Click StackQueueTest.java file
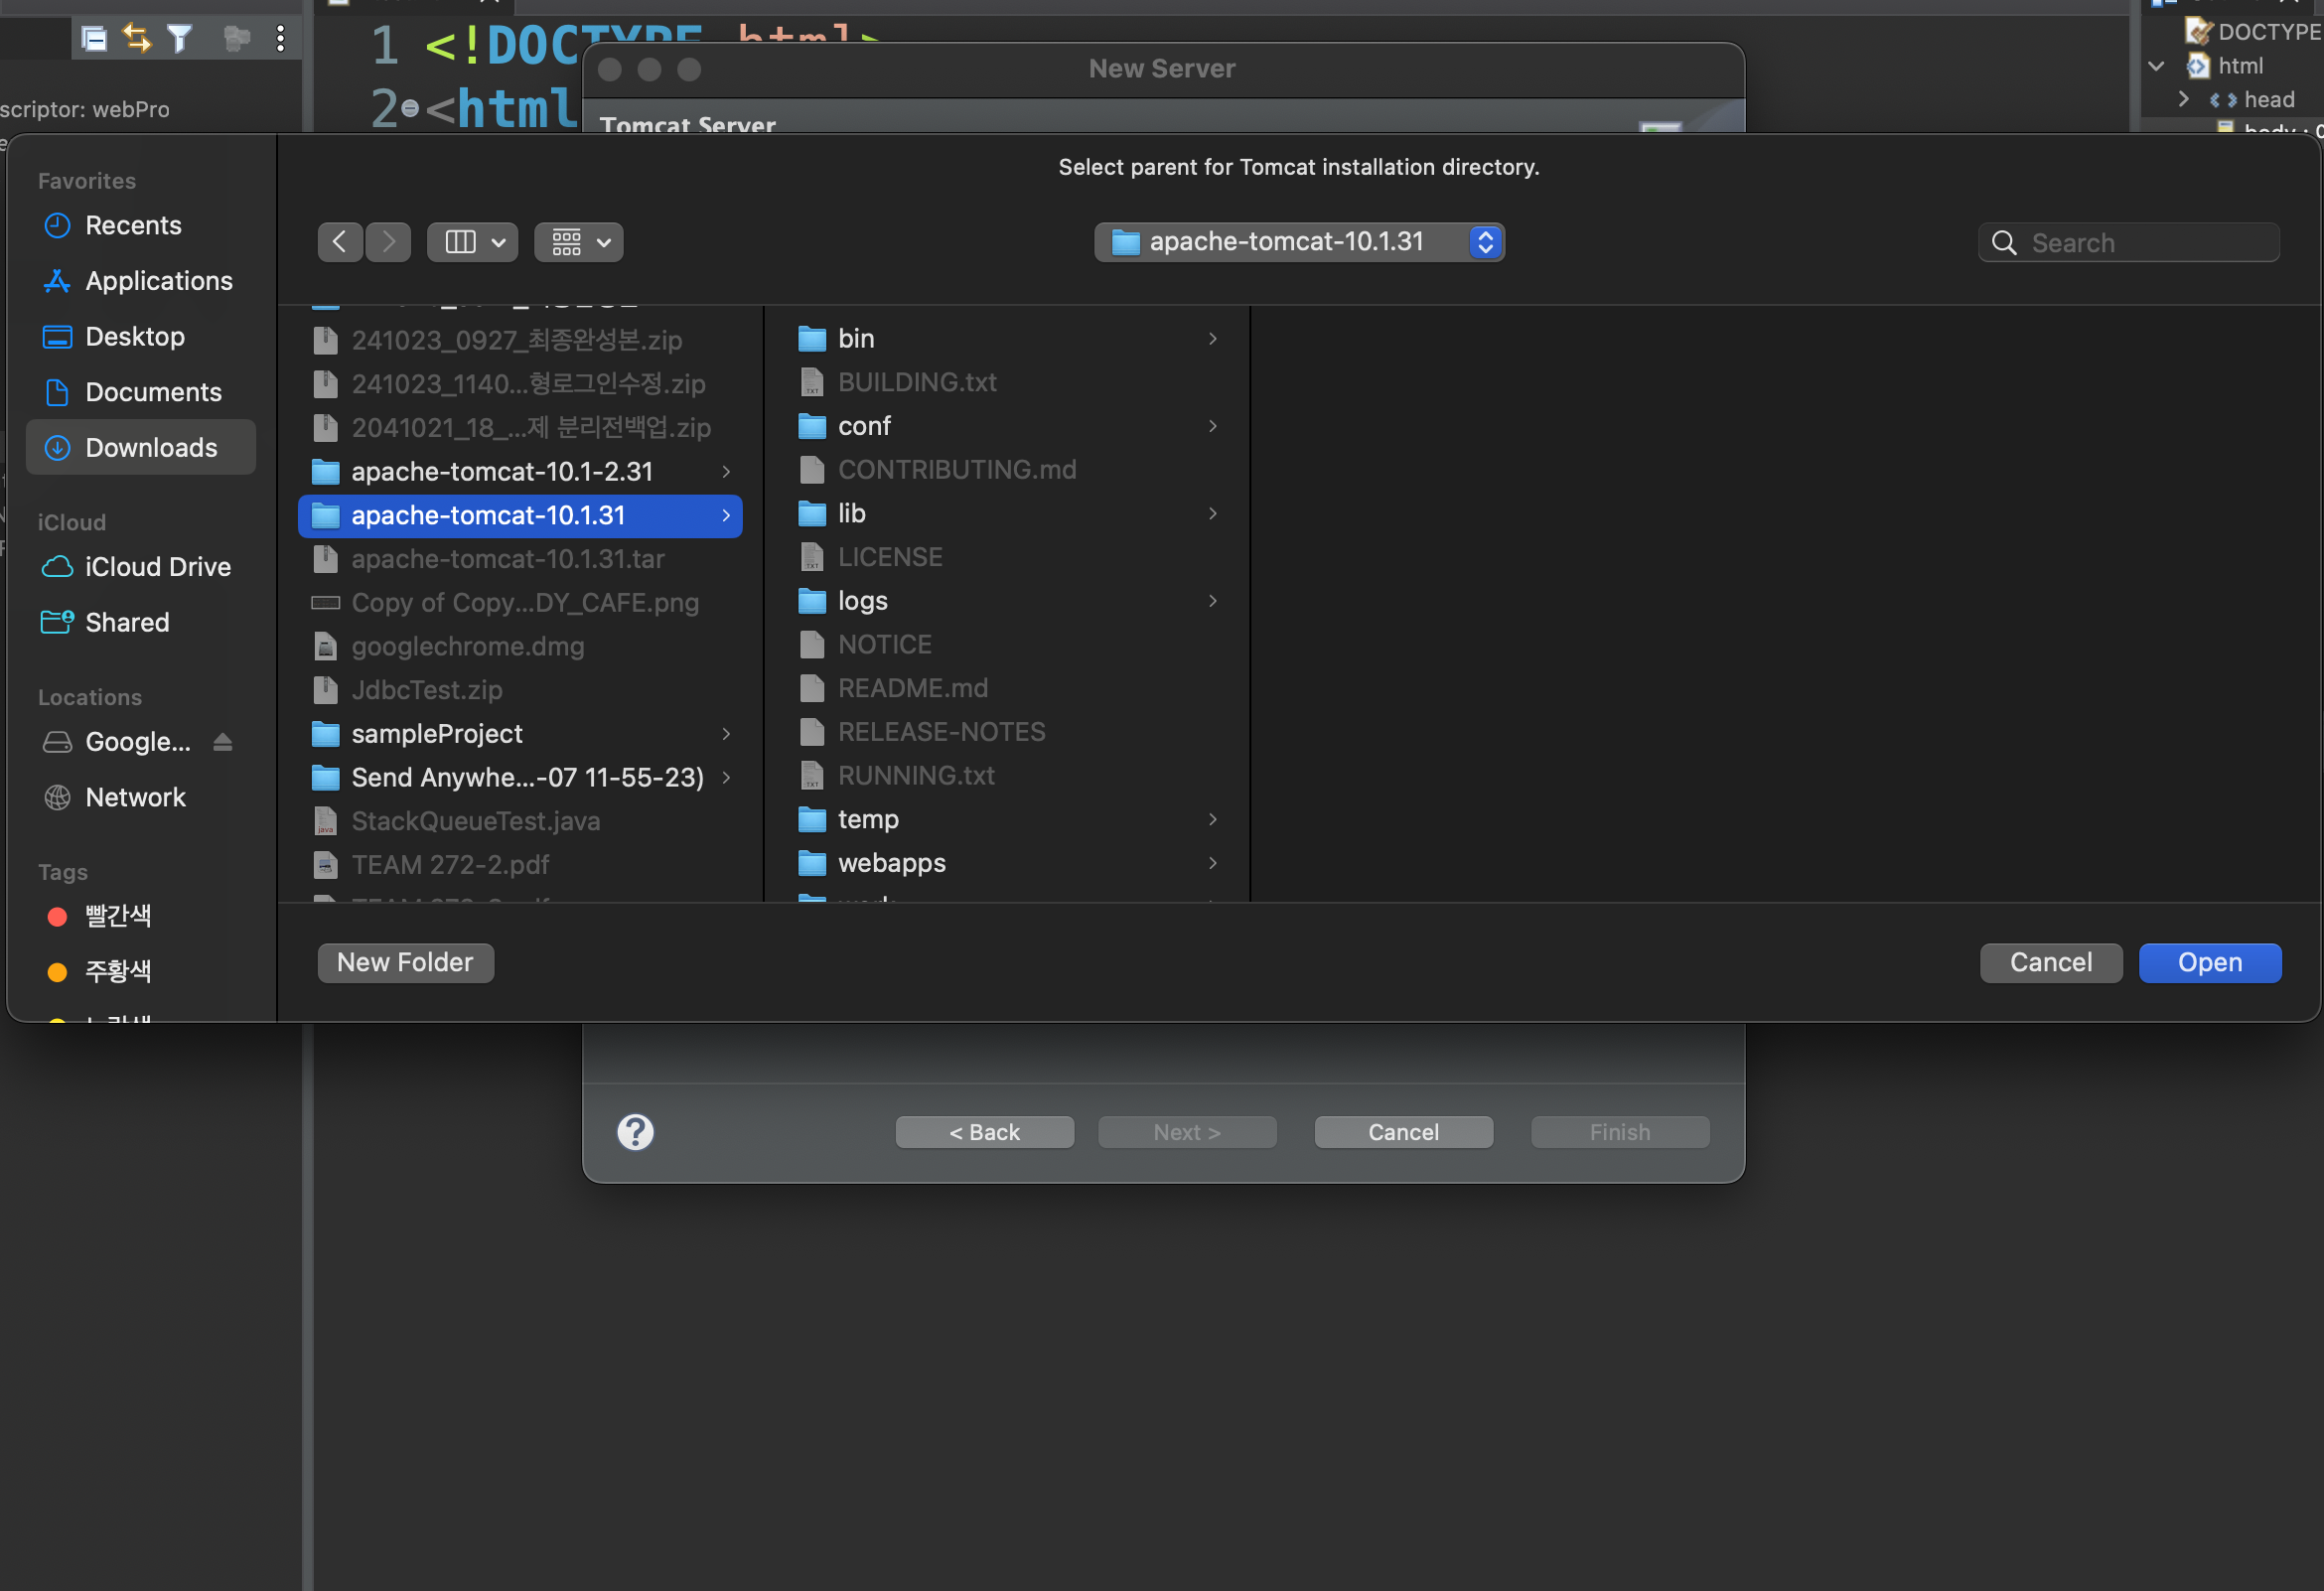Image resolution: width=2324 pixels, height=1591 pixels. tap(520, 822)
